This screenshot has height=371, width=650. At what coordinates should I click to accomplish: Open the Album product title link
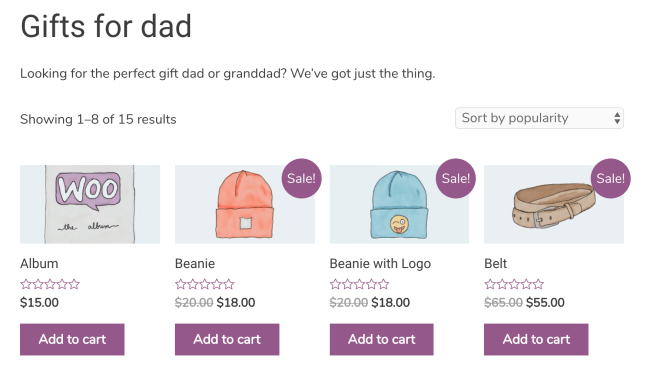(39, 264)
